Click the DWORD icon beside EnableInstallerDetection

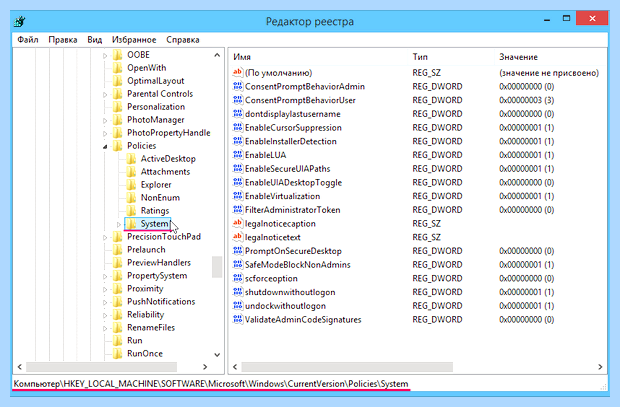(238, 141)
